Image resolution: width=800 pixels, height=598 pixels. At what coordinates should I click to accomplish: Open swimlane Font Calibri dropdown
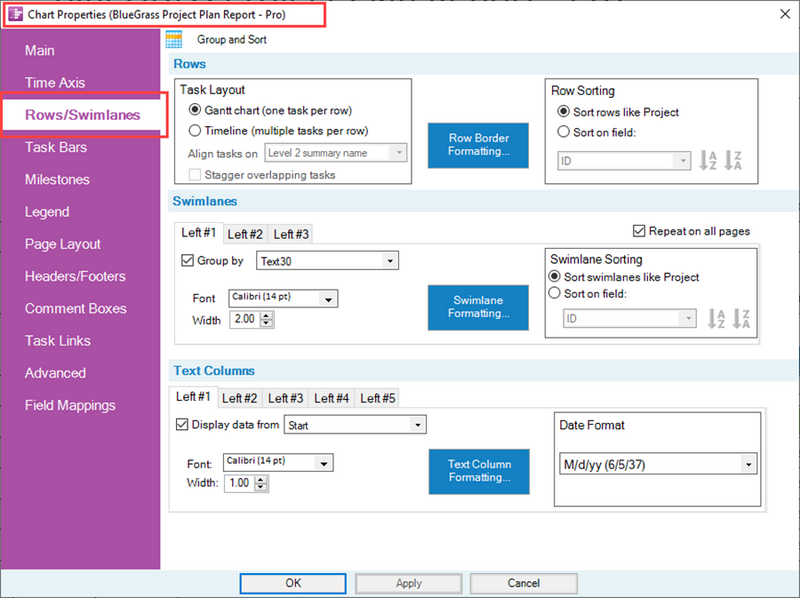point(283,298)
